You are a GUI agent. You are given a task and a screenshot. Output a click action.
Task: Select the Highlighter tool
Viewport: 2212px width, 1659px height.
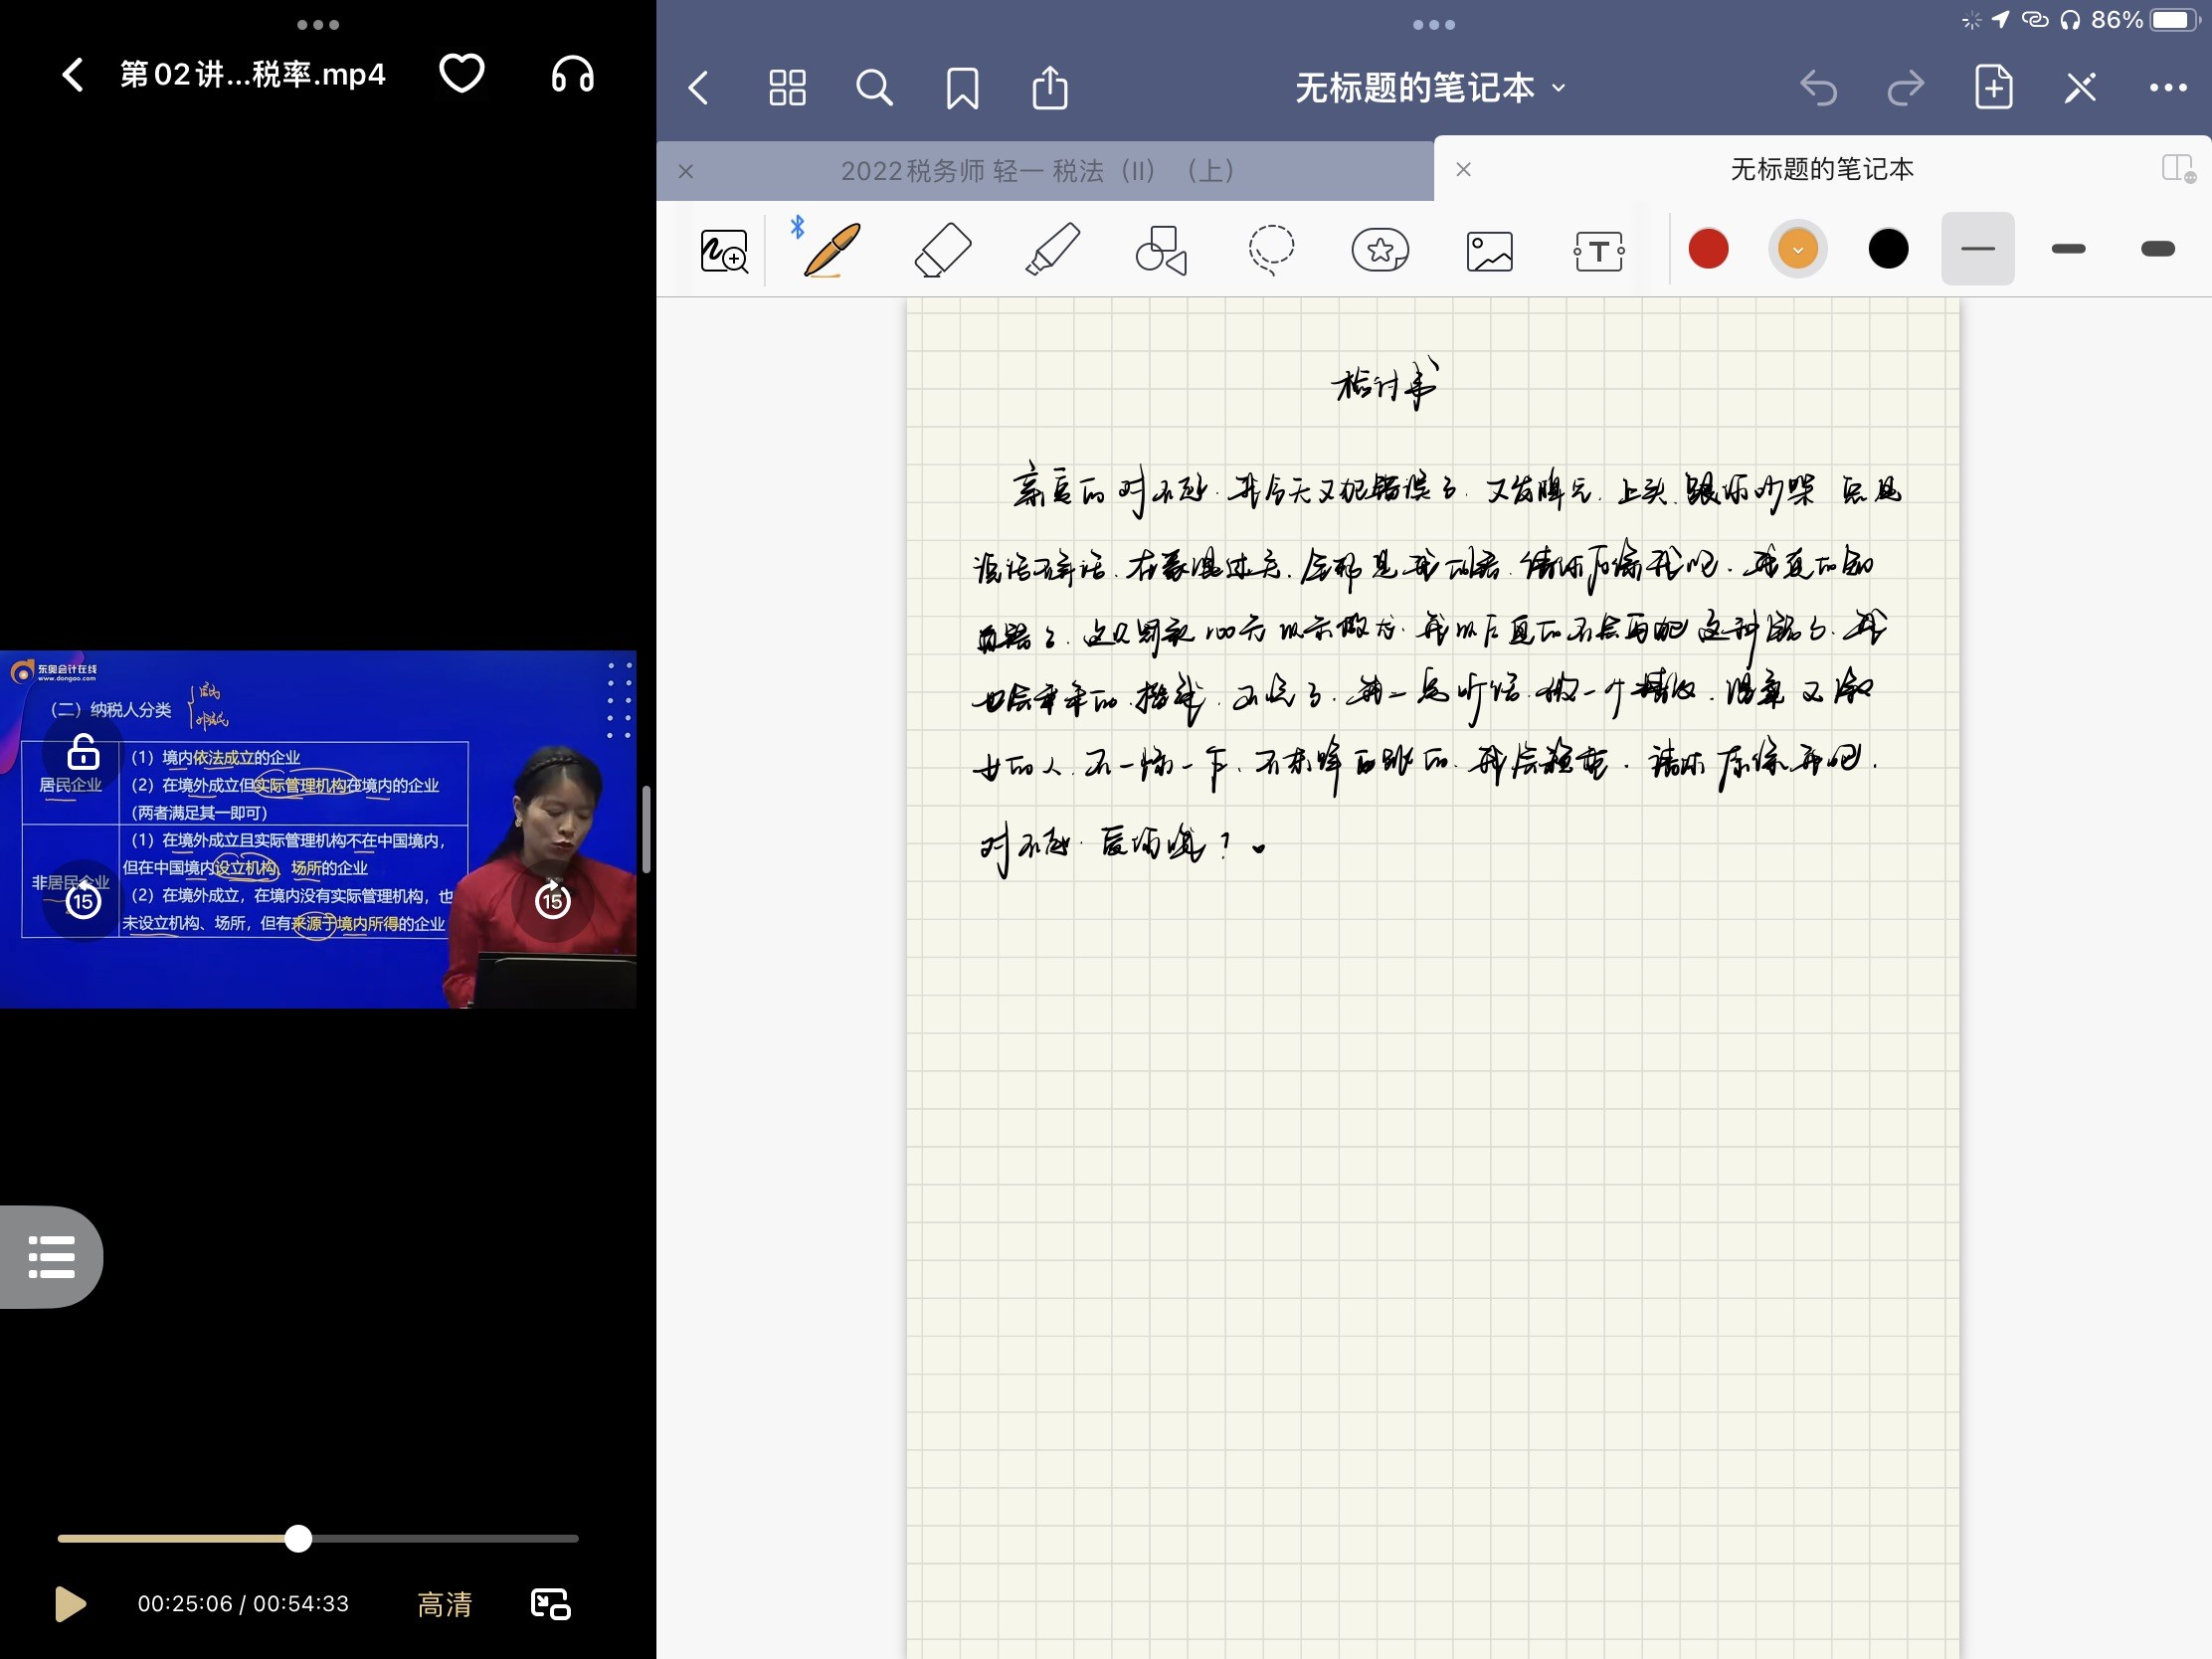coord(1052,249)
